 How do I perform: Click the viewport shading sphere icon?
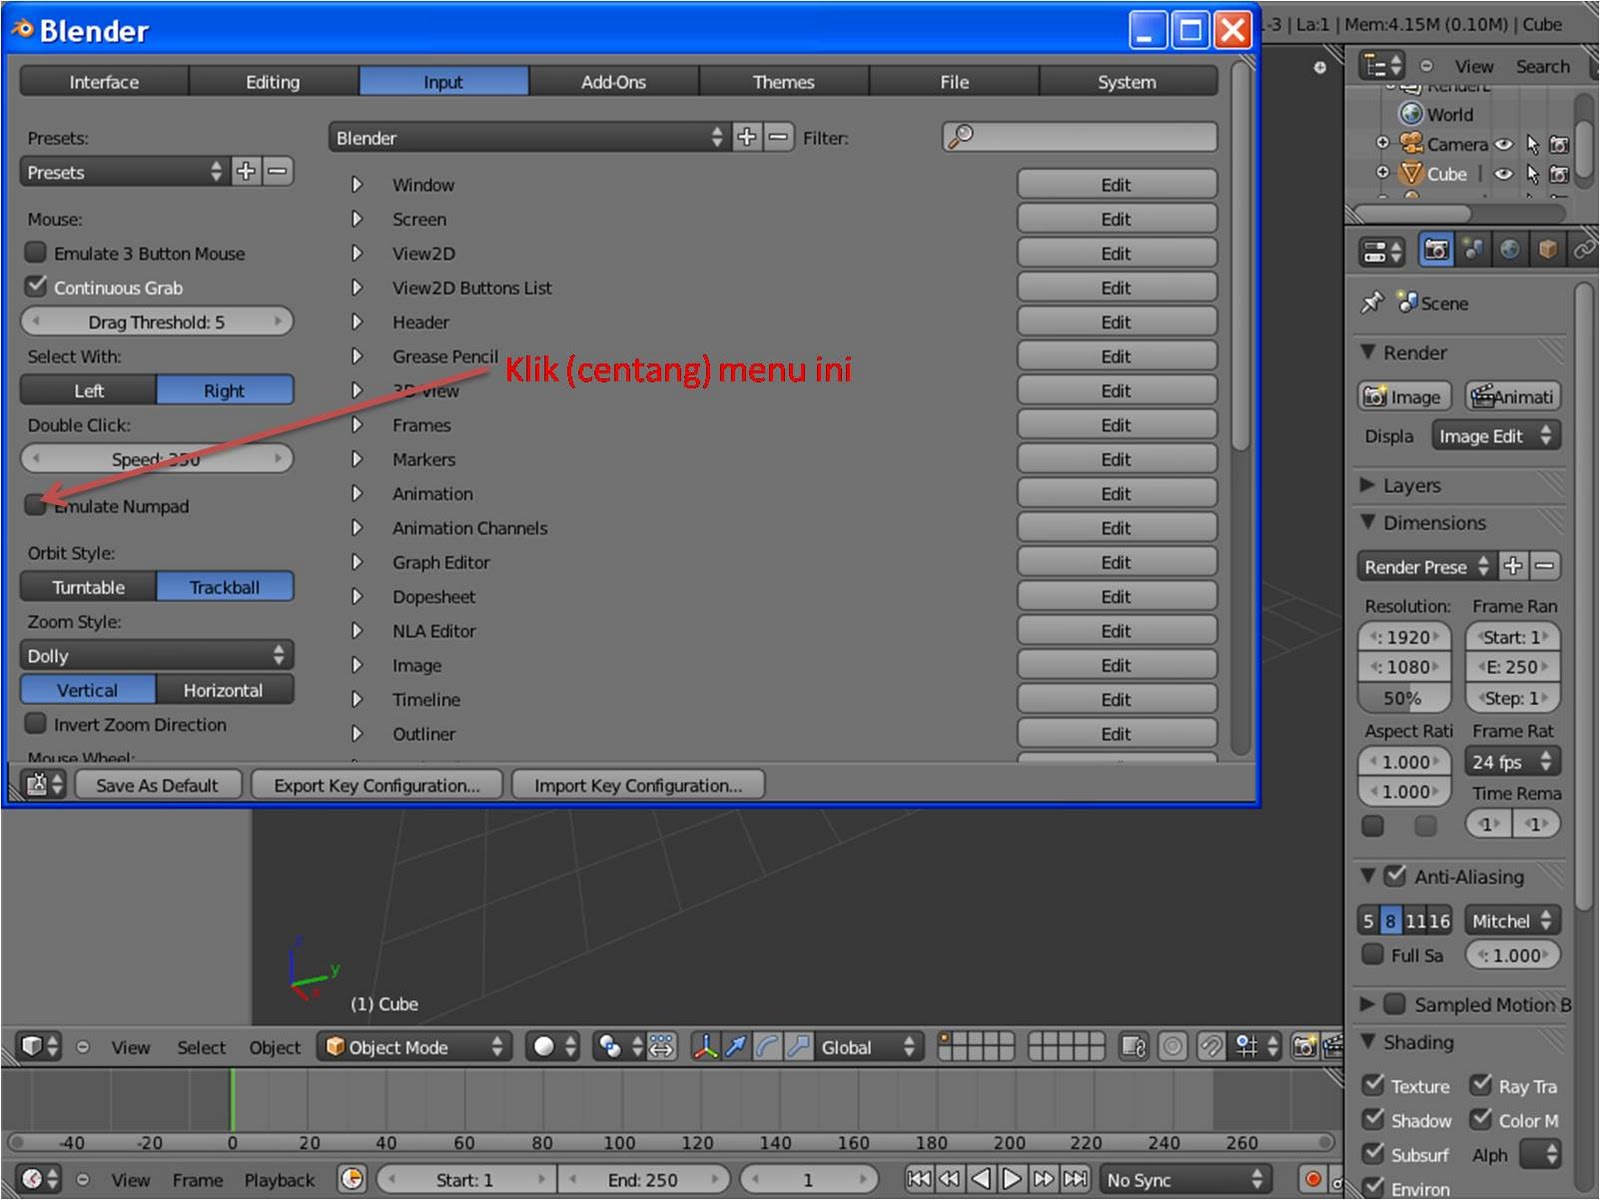tap(553, 1047)
